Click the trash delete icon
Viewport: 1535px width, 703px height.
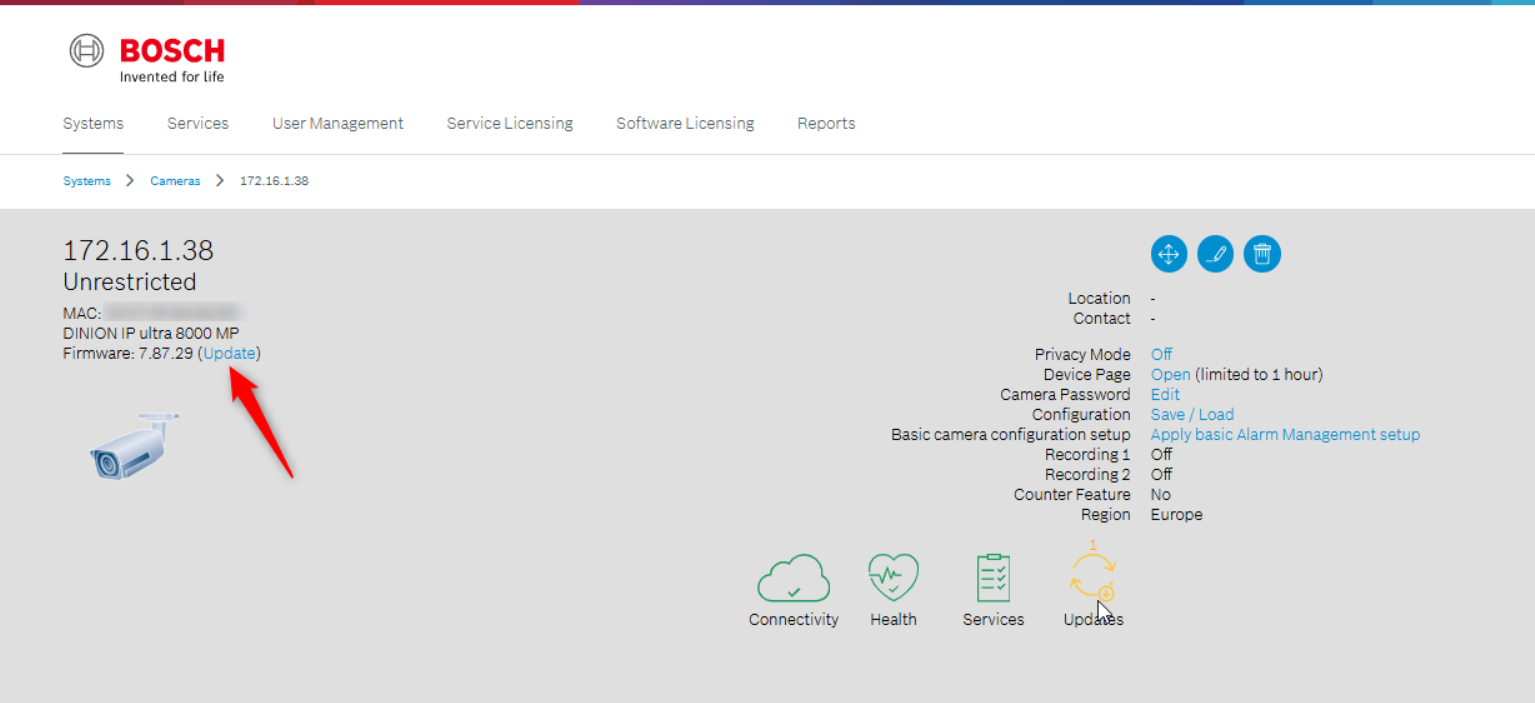(x=1262, y=254)
